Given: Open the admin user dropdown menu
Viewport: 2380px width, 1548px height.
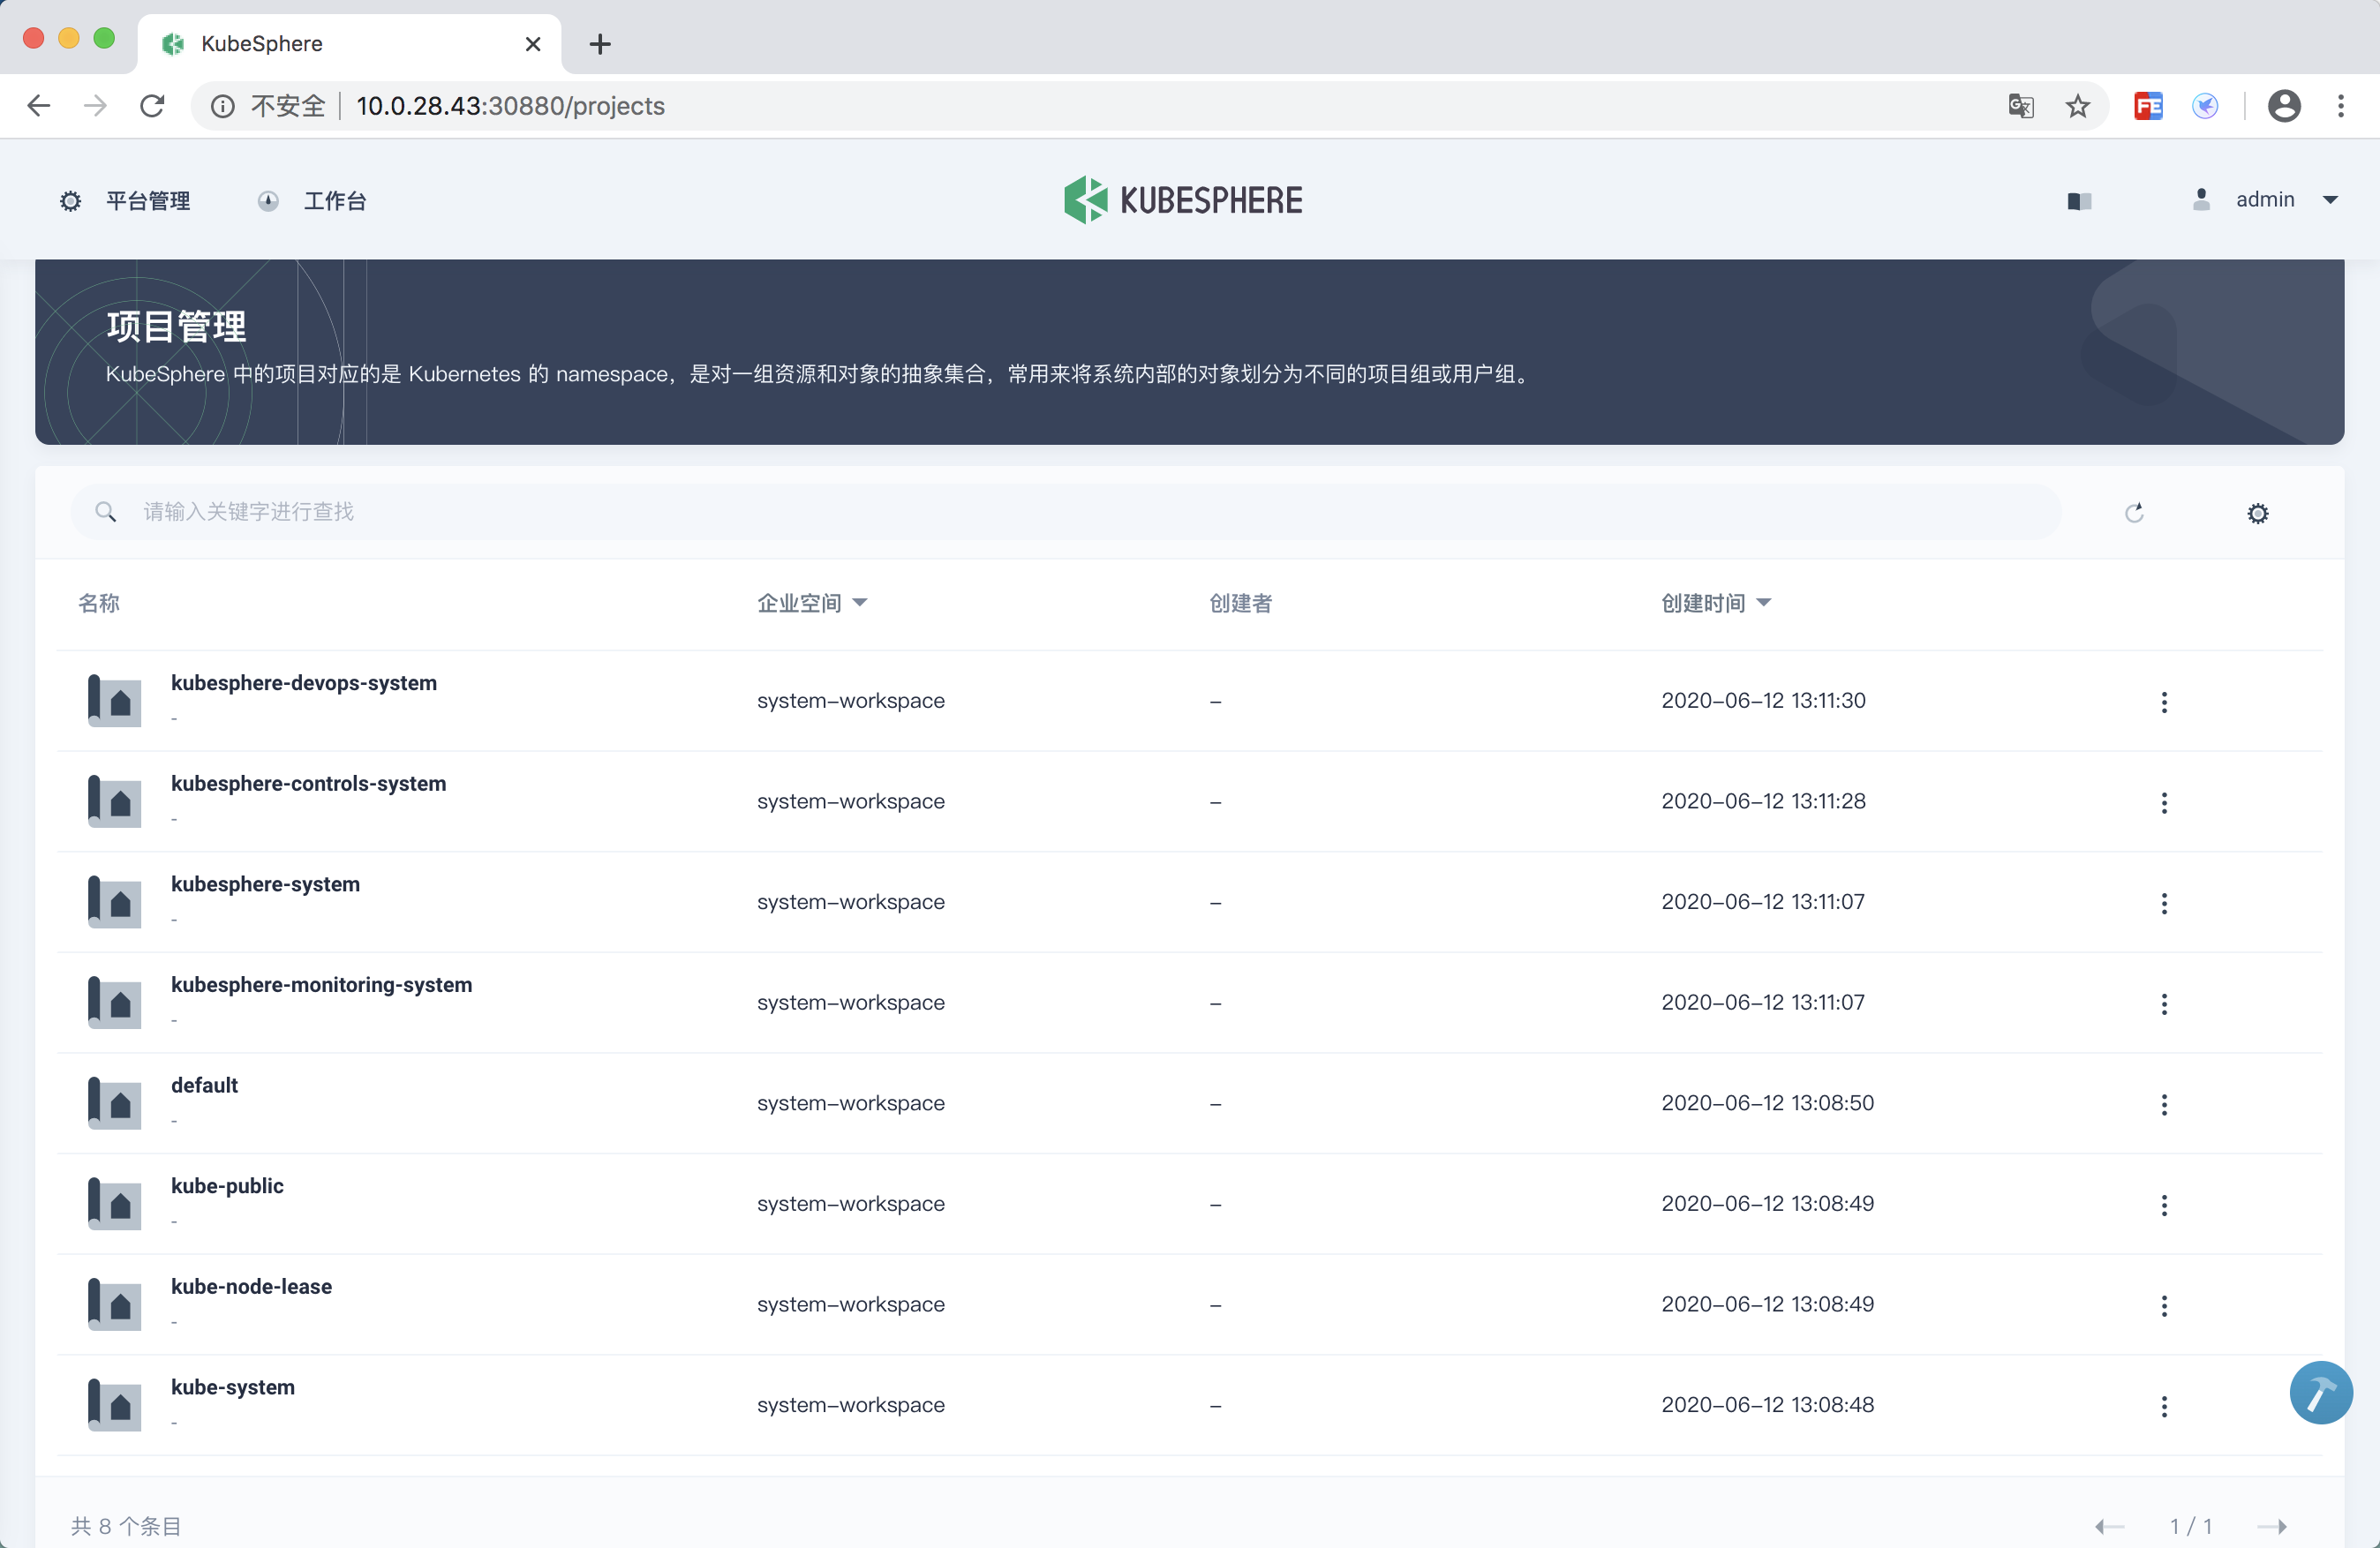Looking at the screenshot, I should [x=2265, y=200].
